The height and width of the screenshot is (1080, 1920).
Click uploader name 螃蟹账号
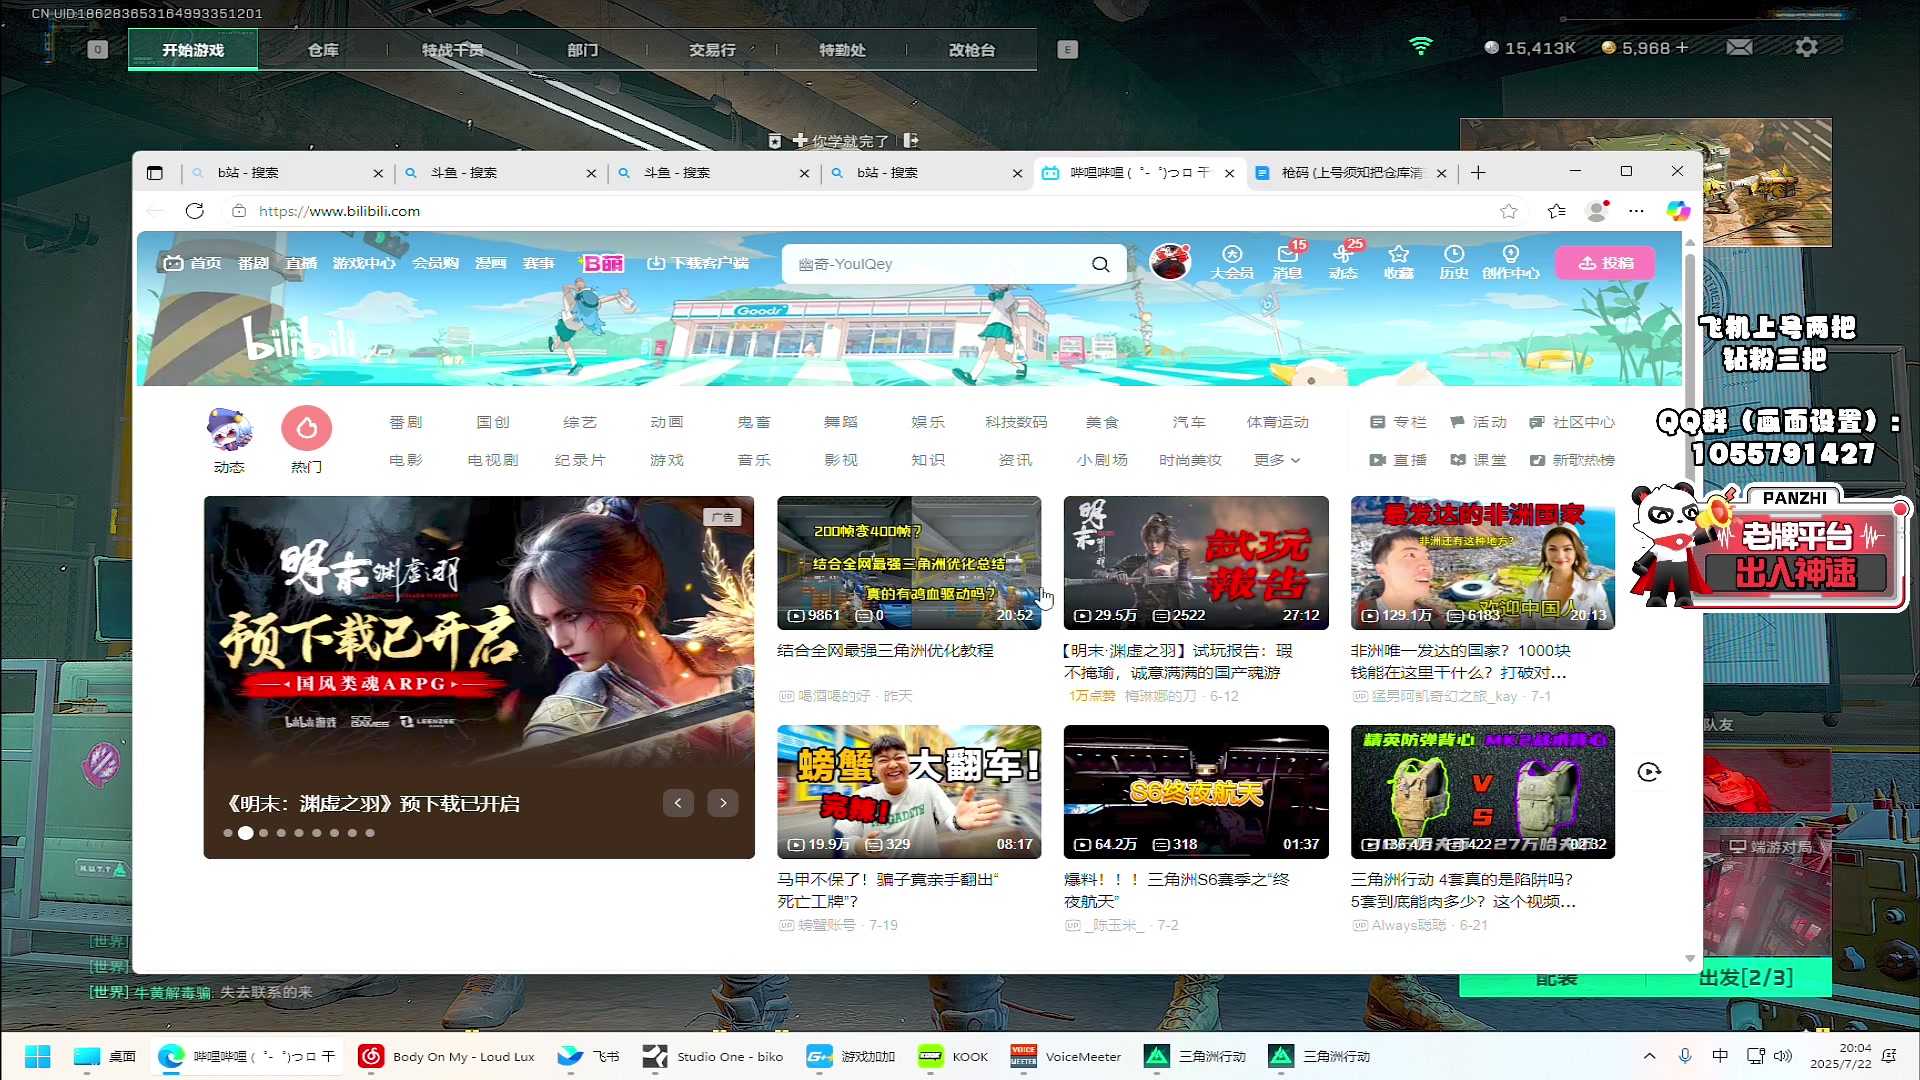click(x=826, y=925)
